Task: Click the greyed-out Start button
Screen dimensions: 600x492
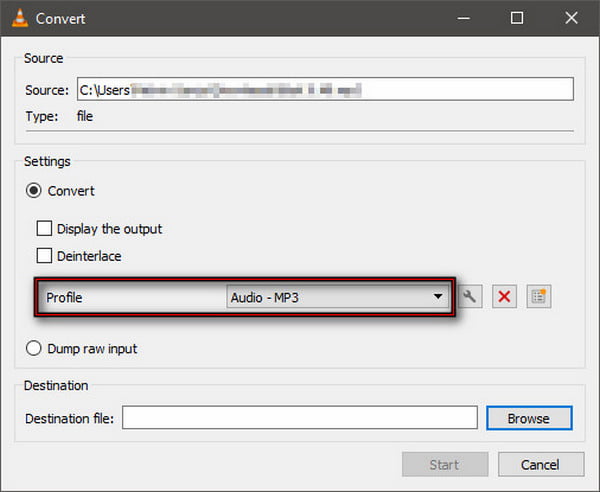Action: point(445,464)
